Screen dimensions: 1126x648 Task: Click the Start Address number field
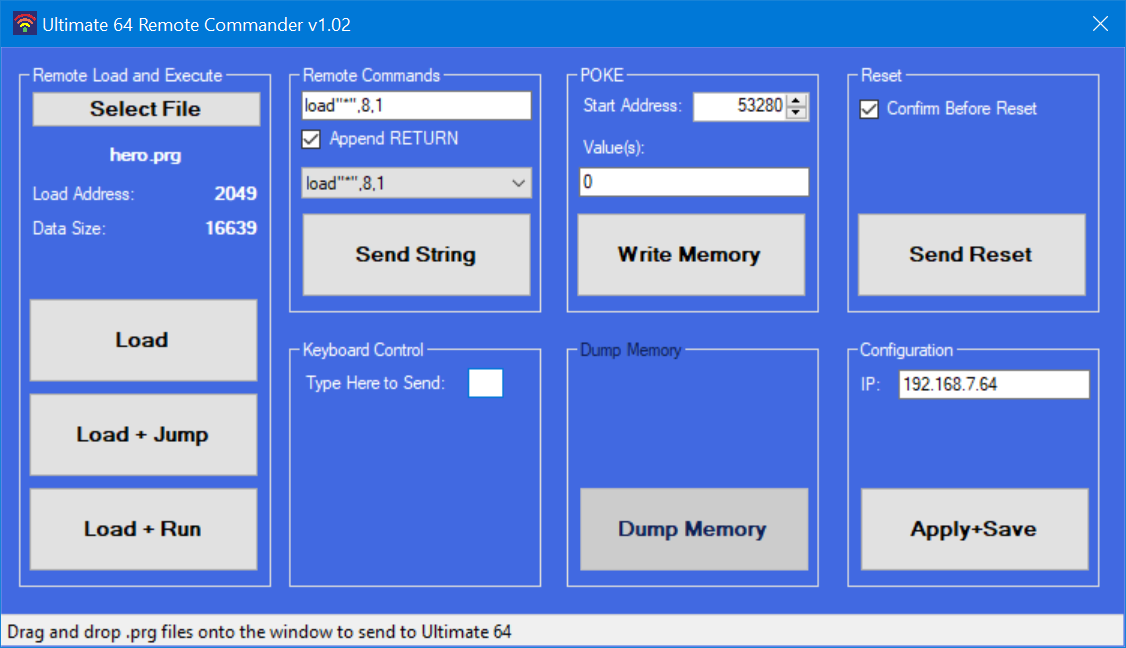pos(740,106)
